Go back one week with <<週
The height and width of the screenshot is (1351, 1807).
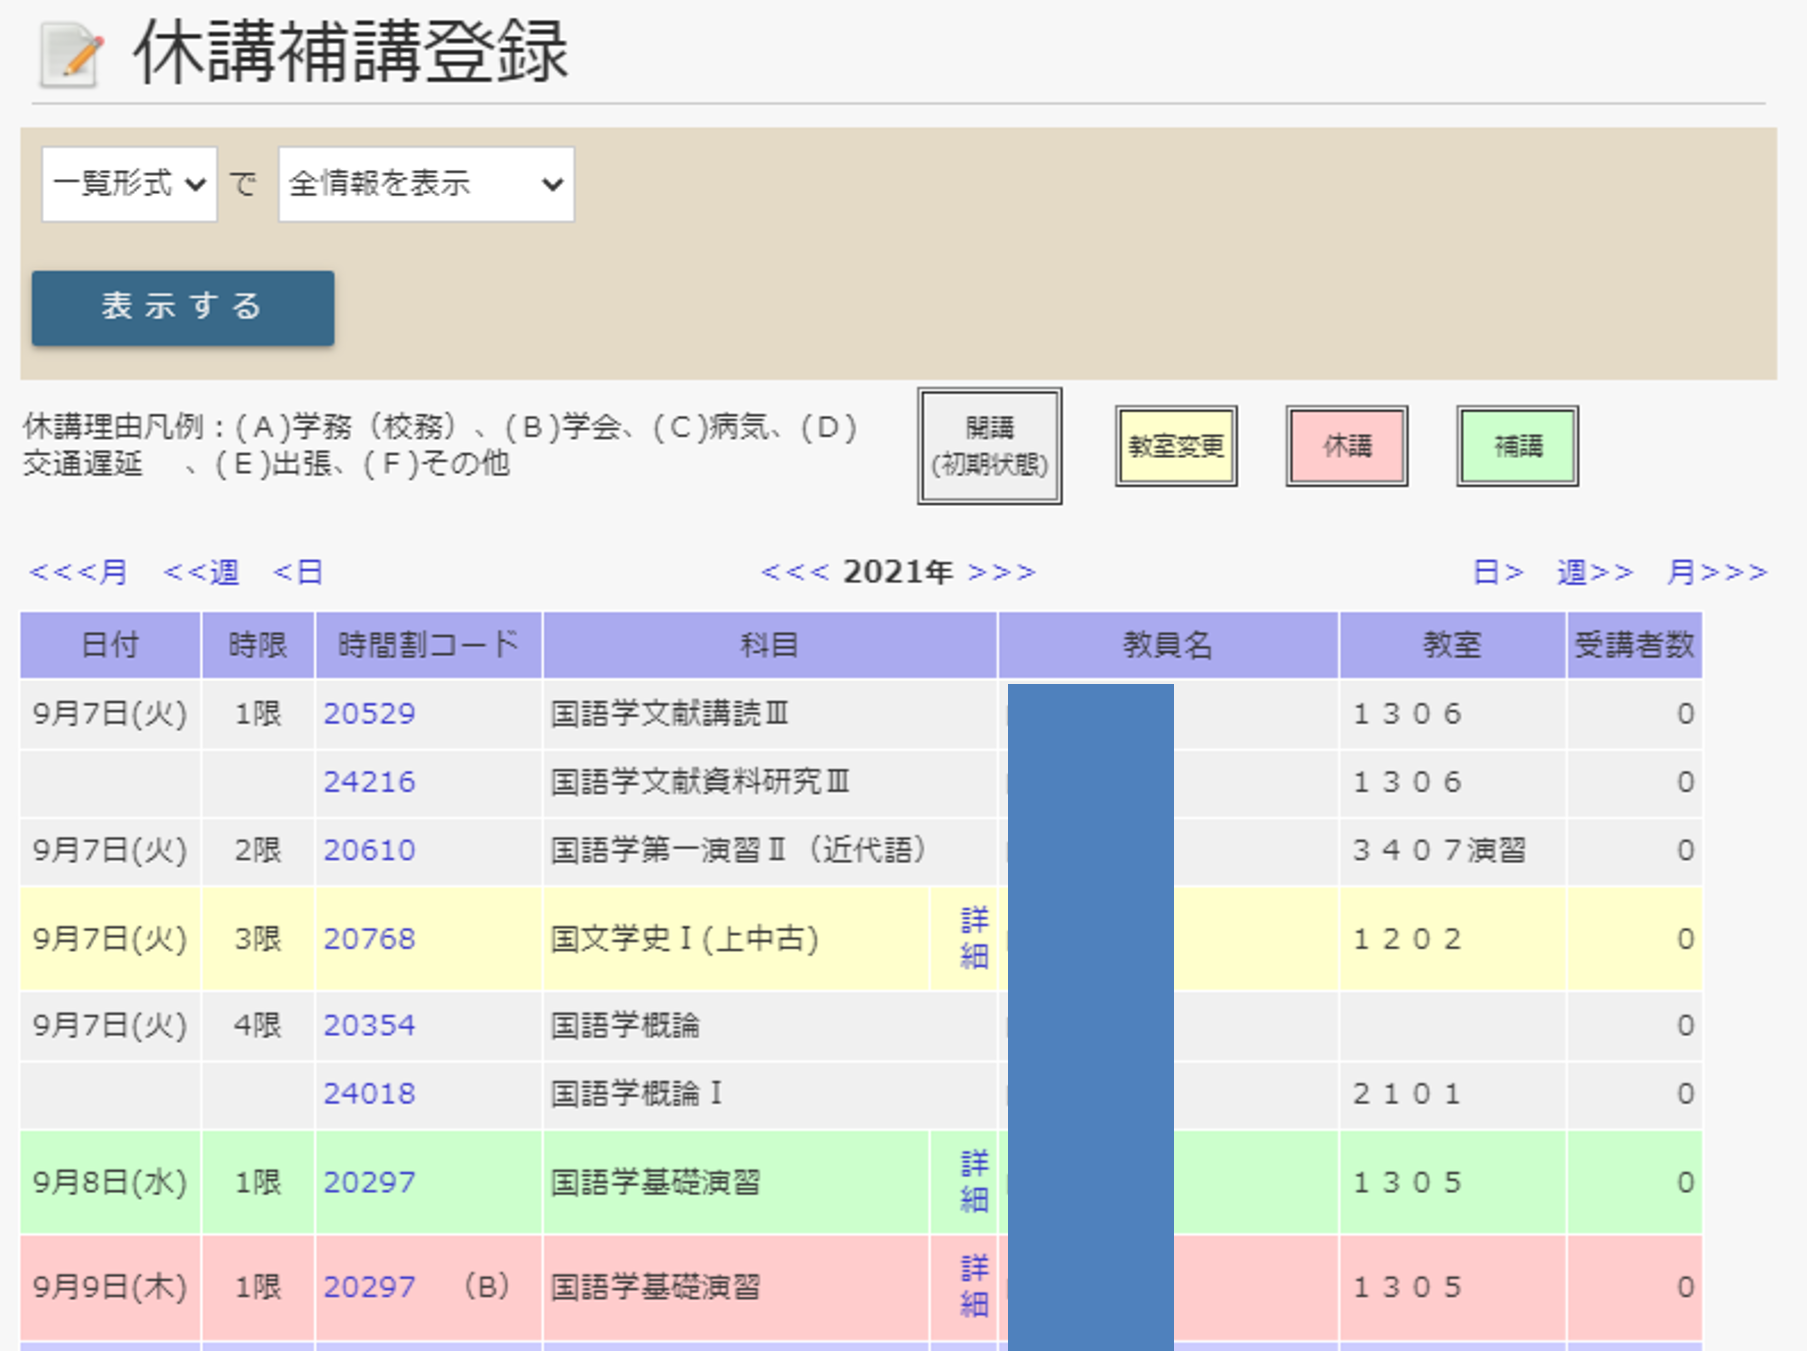pyautogui.click(x=201, y=572)
